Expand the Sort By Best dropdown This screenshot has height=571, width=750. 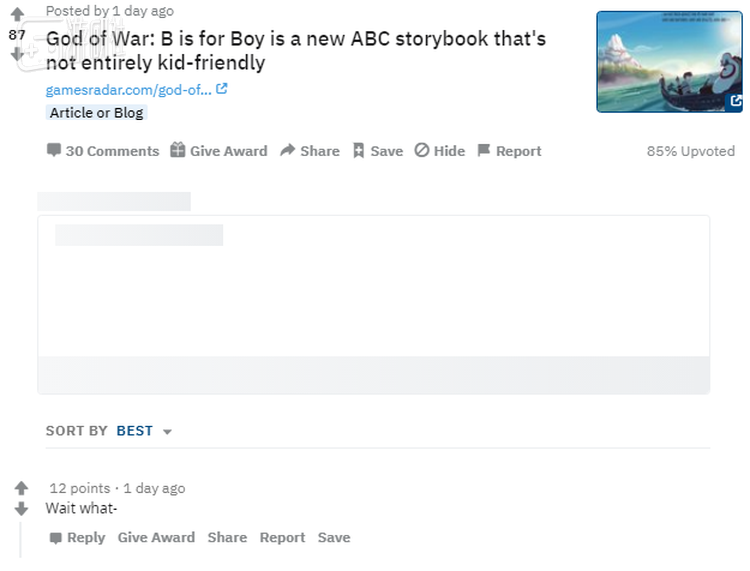click(x=144, y=431)
